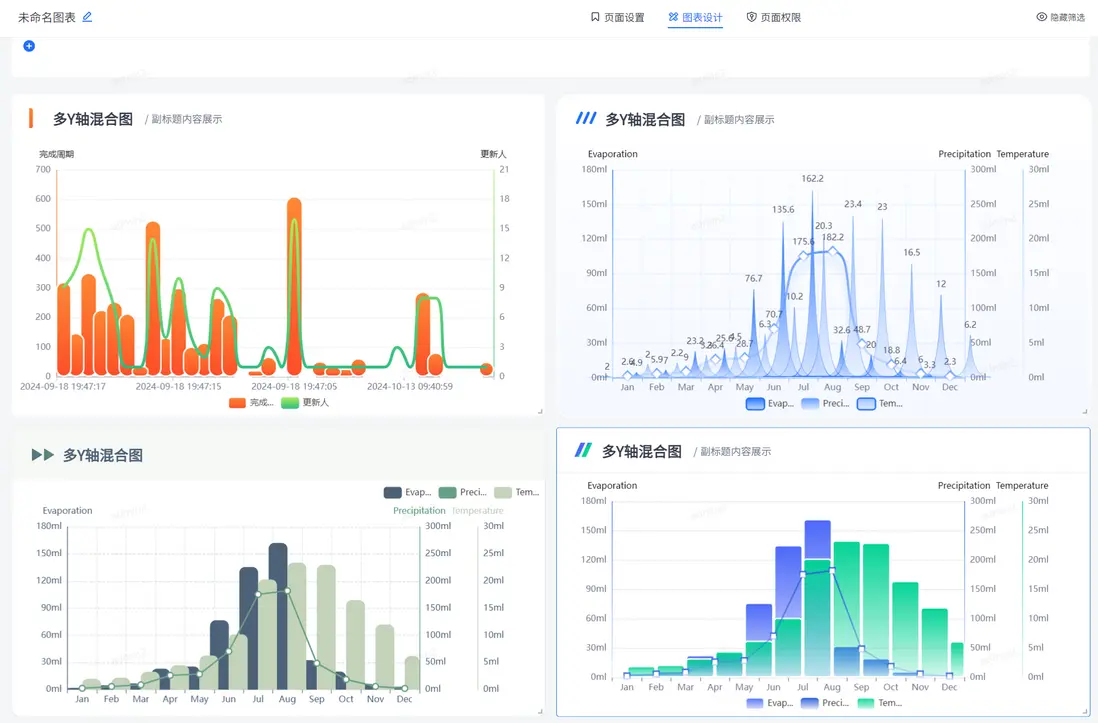Toggle the 更新人 green legend series

coord(305,403)
